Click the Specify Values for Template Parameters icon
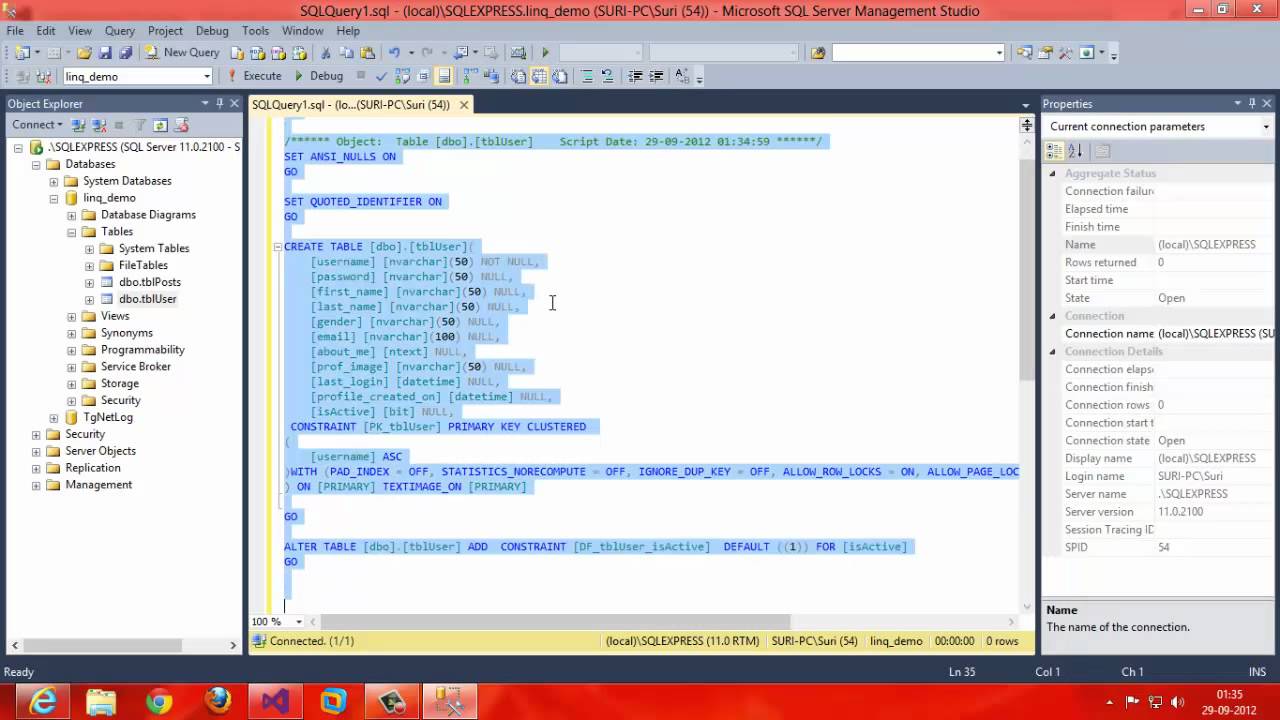The width and height of the screenshot is (1280, 720). (681, 76)
